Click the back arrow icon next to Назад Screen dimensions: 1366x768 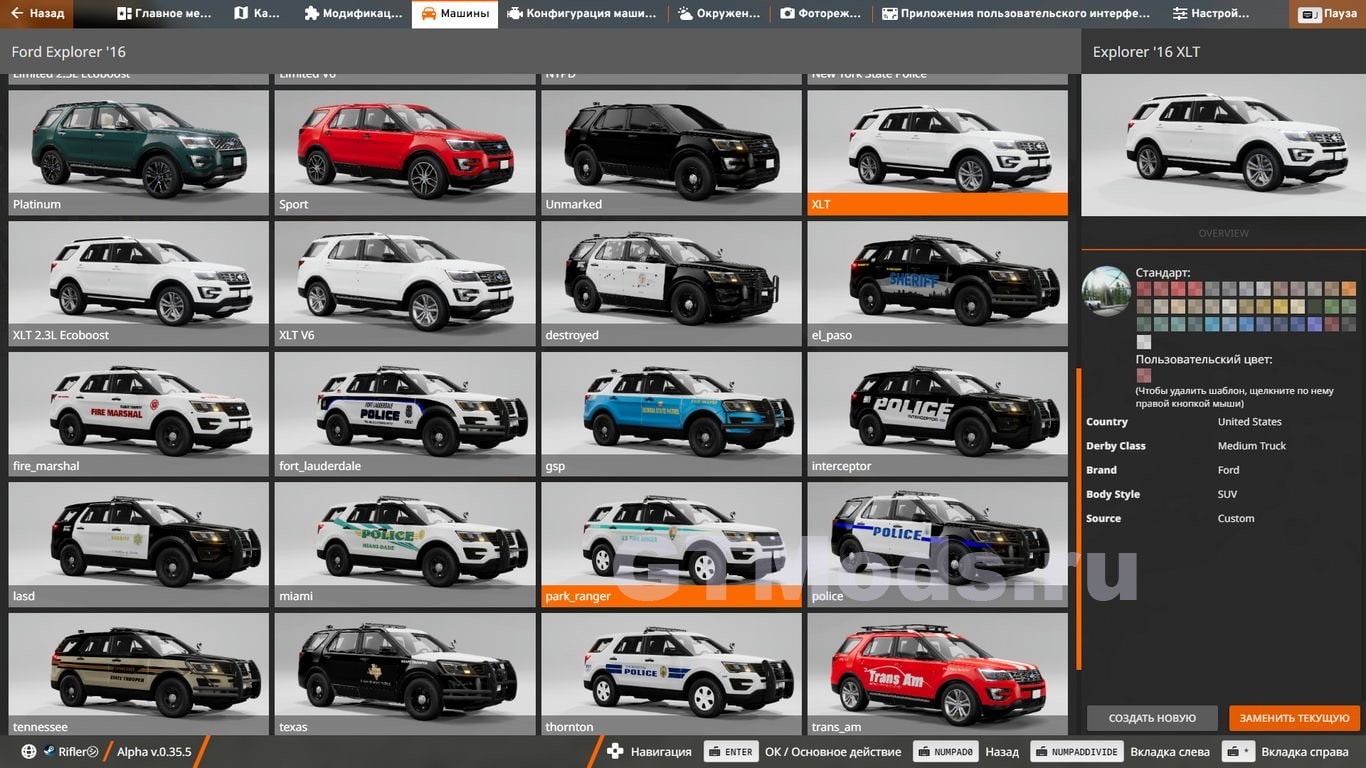pos(16,14)
